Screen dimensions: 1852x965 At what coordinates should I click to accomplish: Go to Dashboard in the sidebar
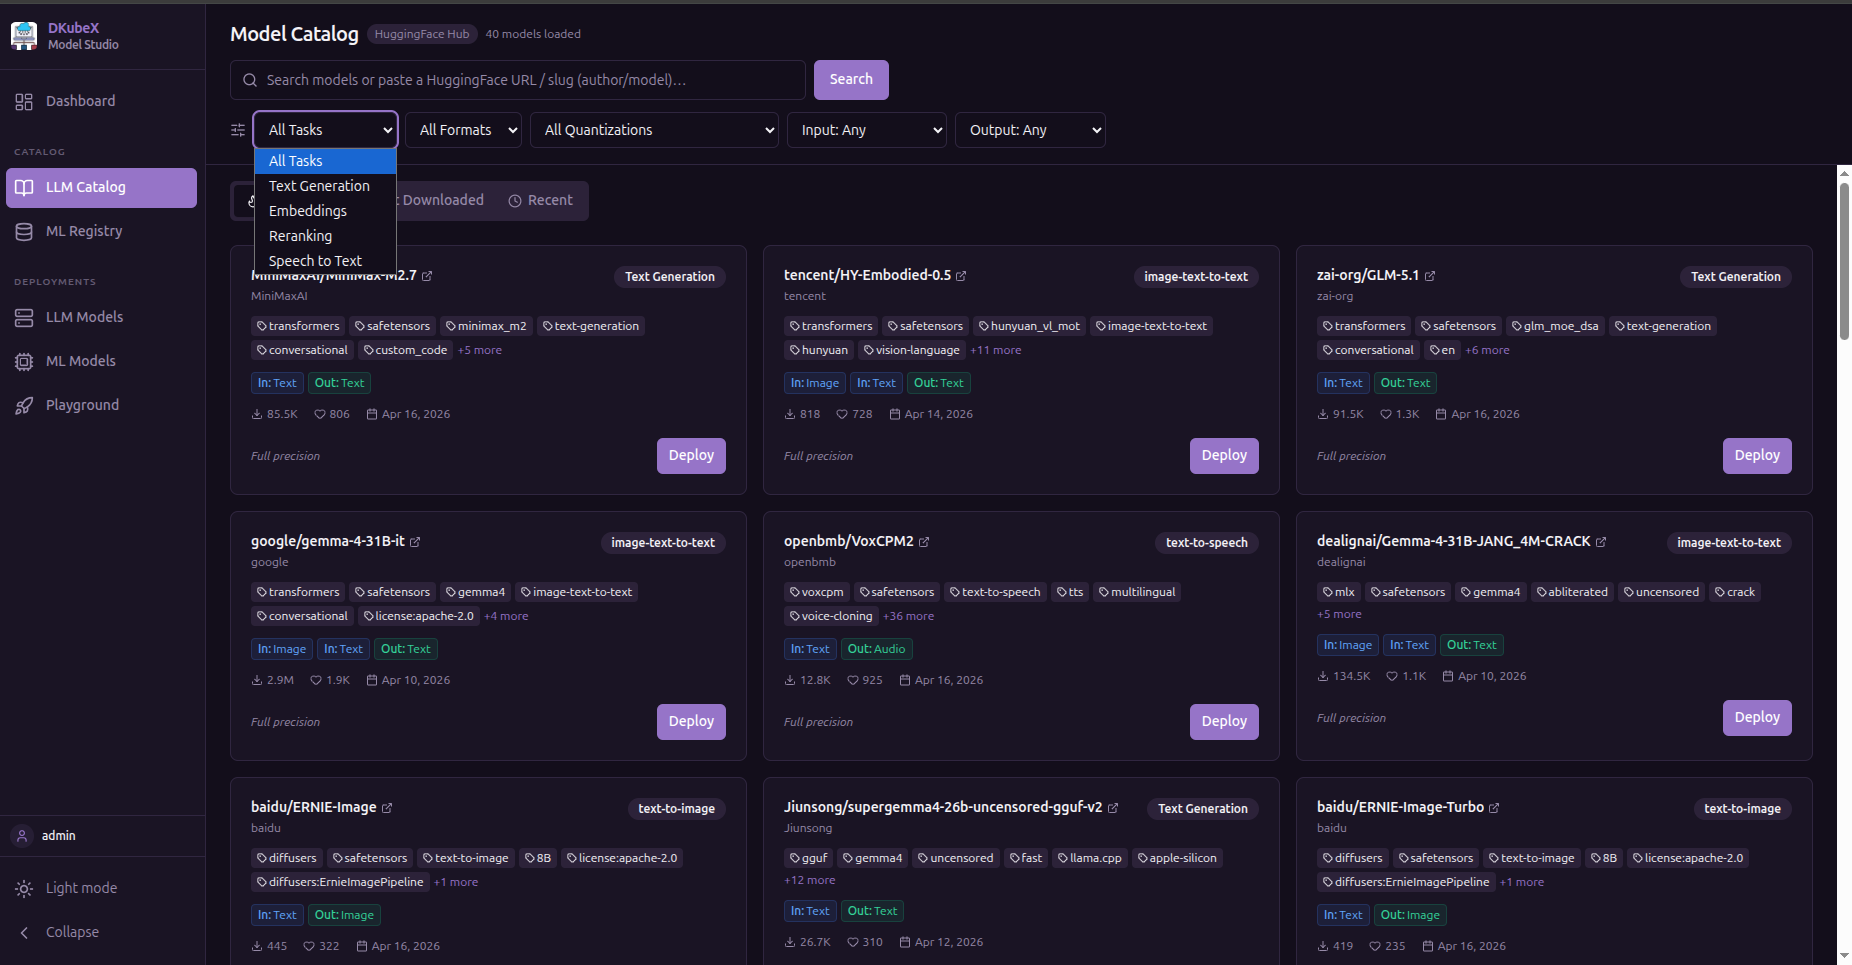pos(101,101)
